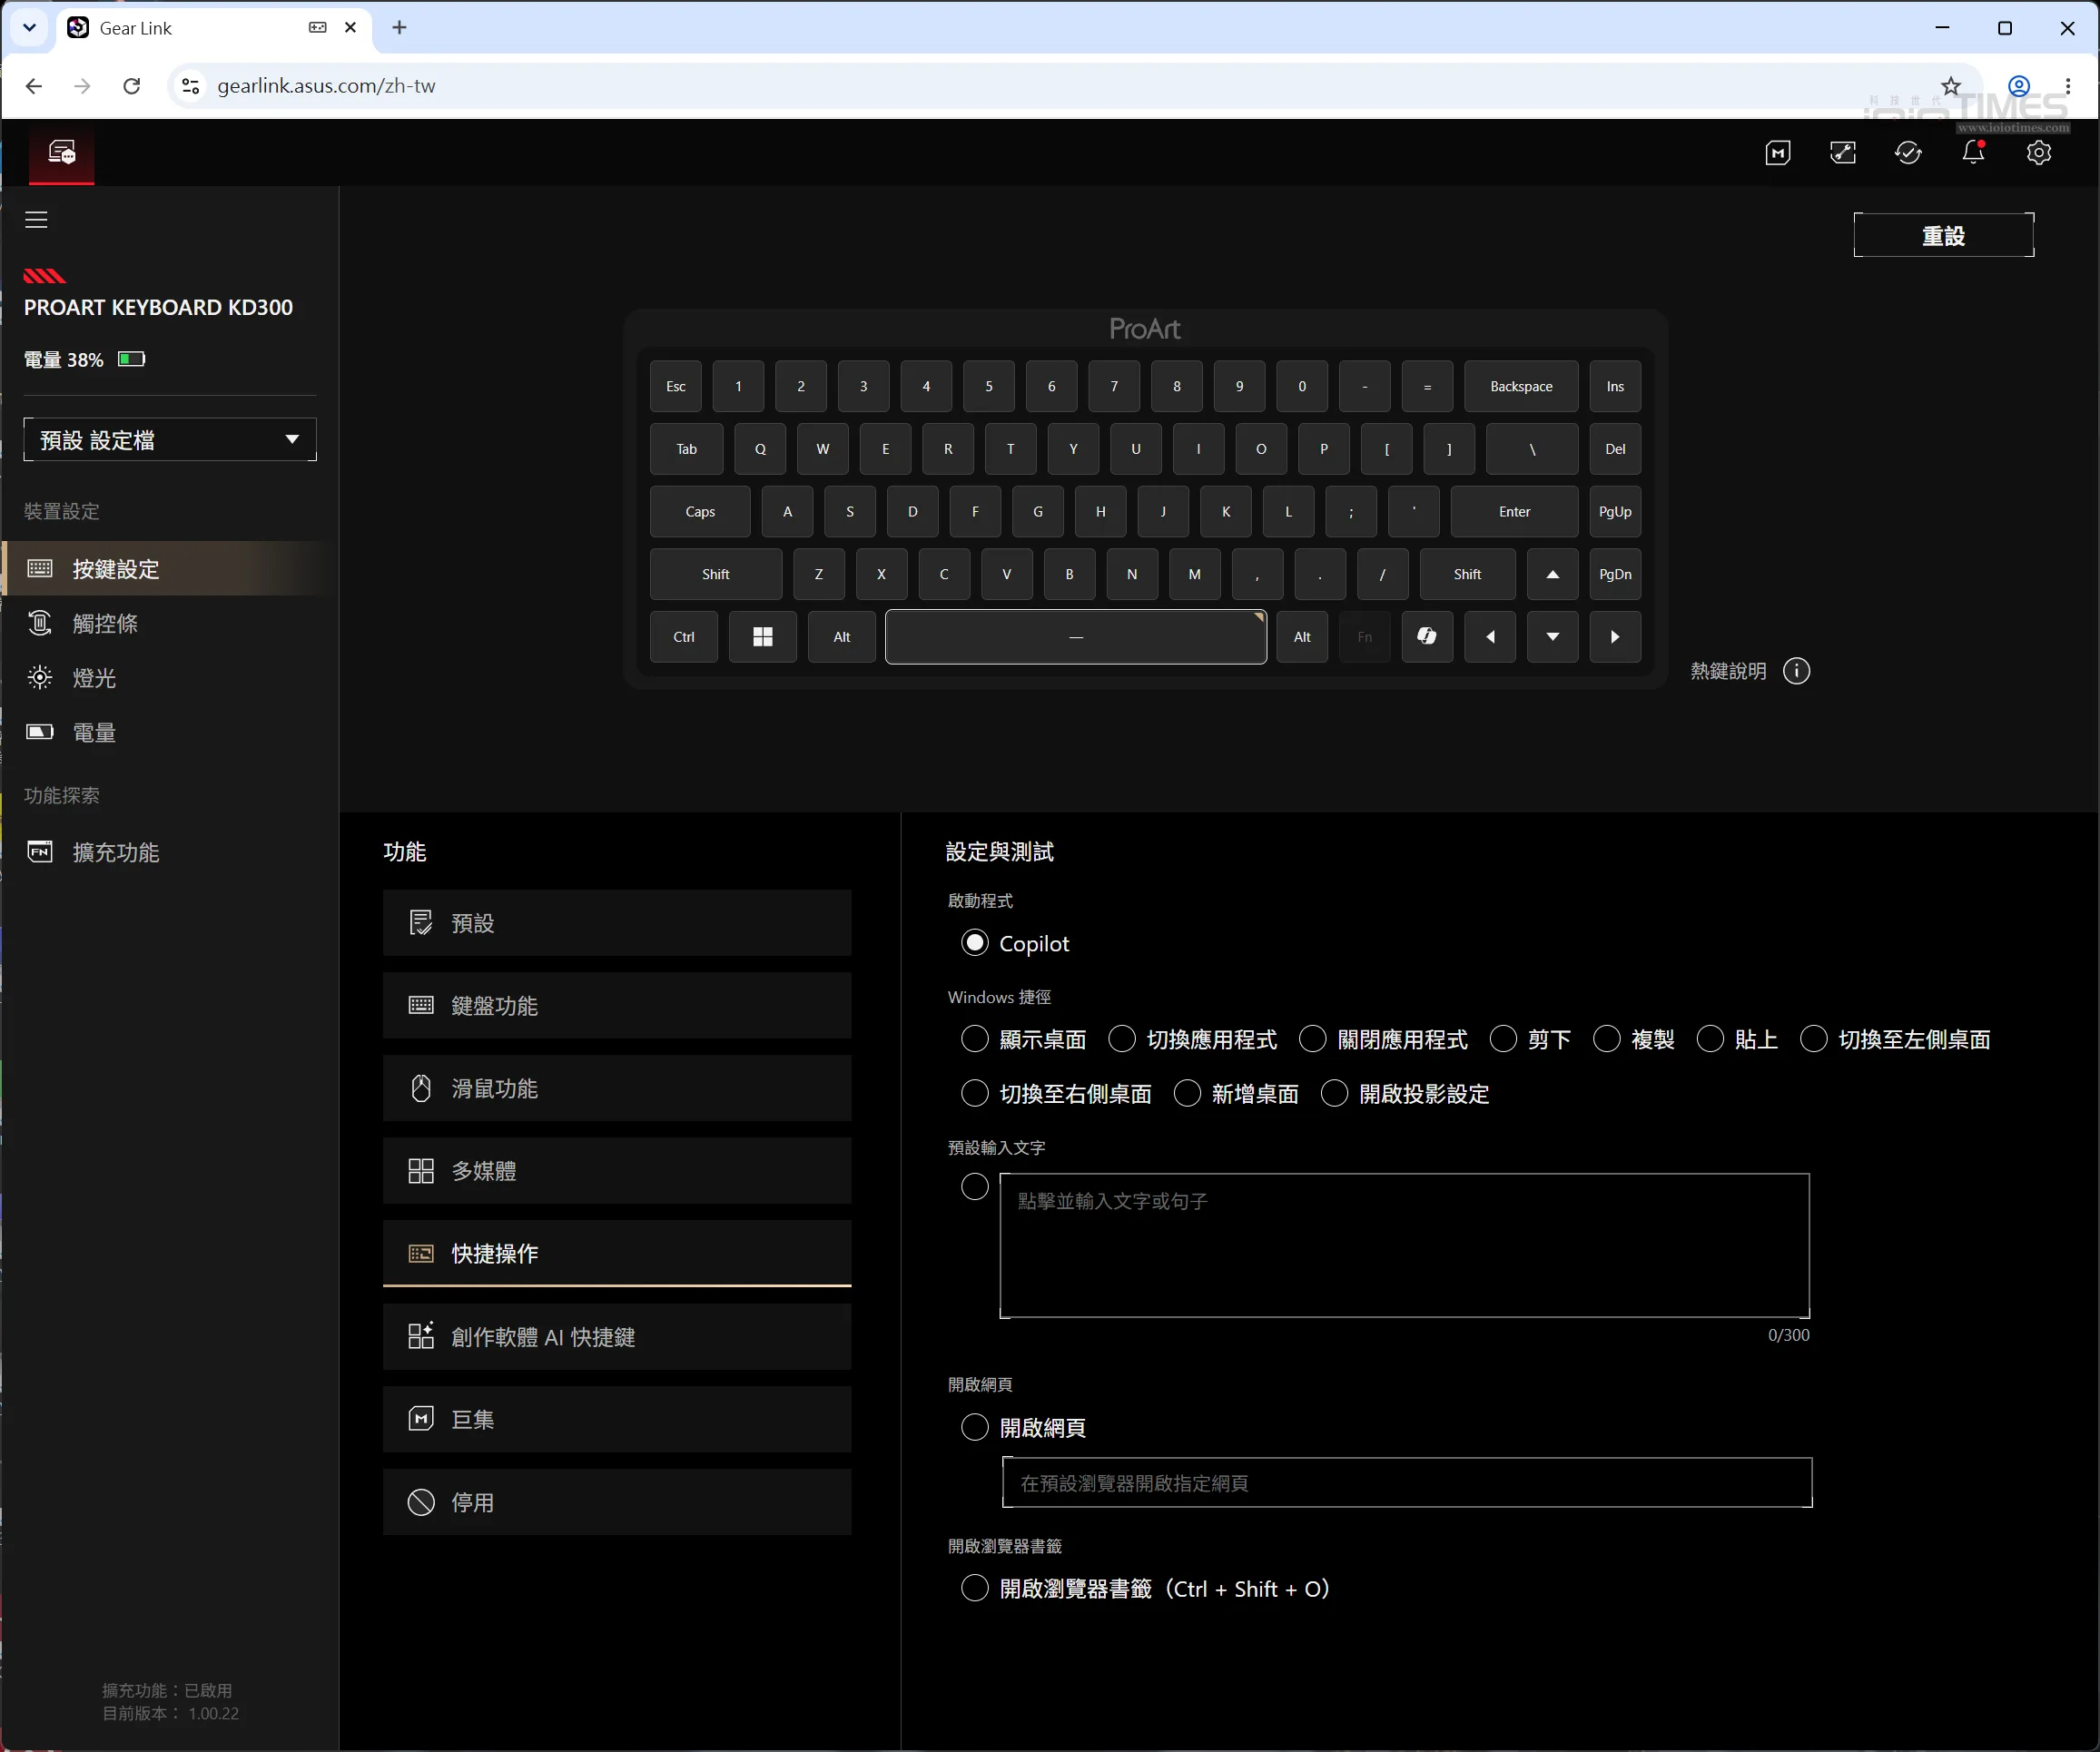The width and height of the screenshot is (2100, 1752).
Task: Click the update check icon in header
Action: point(1908,153)
